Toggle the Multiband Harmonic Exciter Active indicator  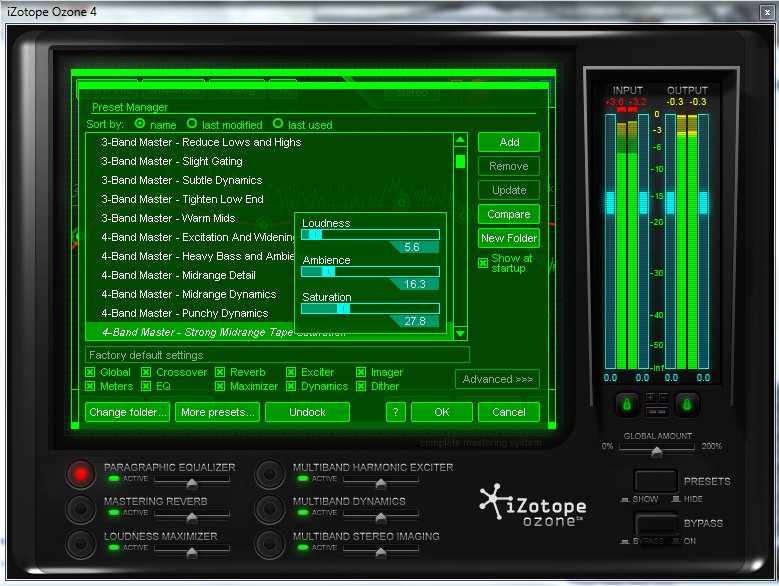pyautogui.click(x=303, y=479)
